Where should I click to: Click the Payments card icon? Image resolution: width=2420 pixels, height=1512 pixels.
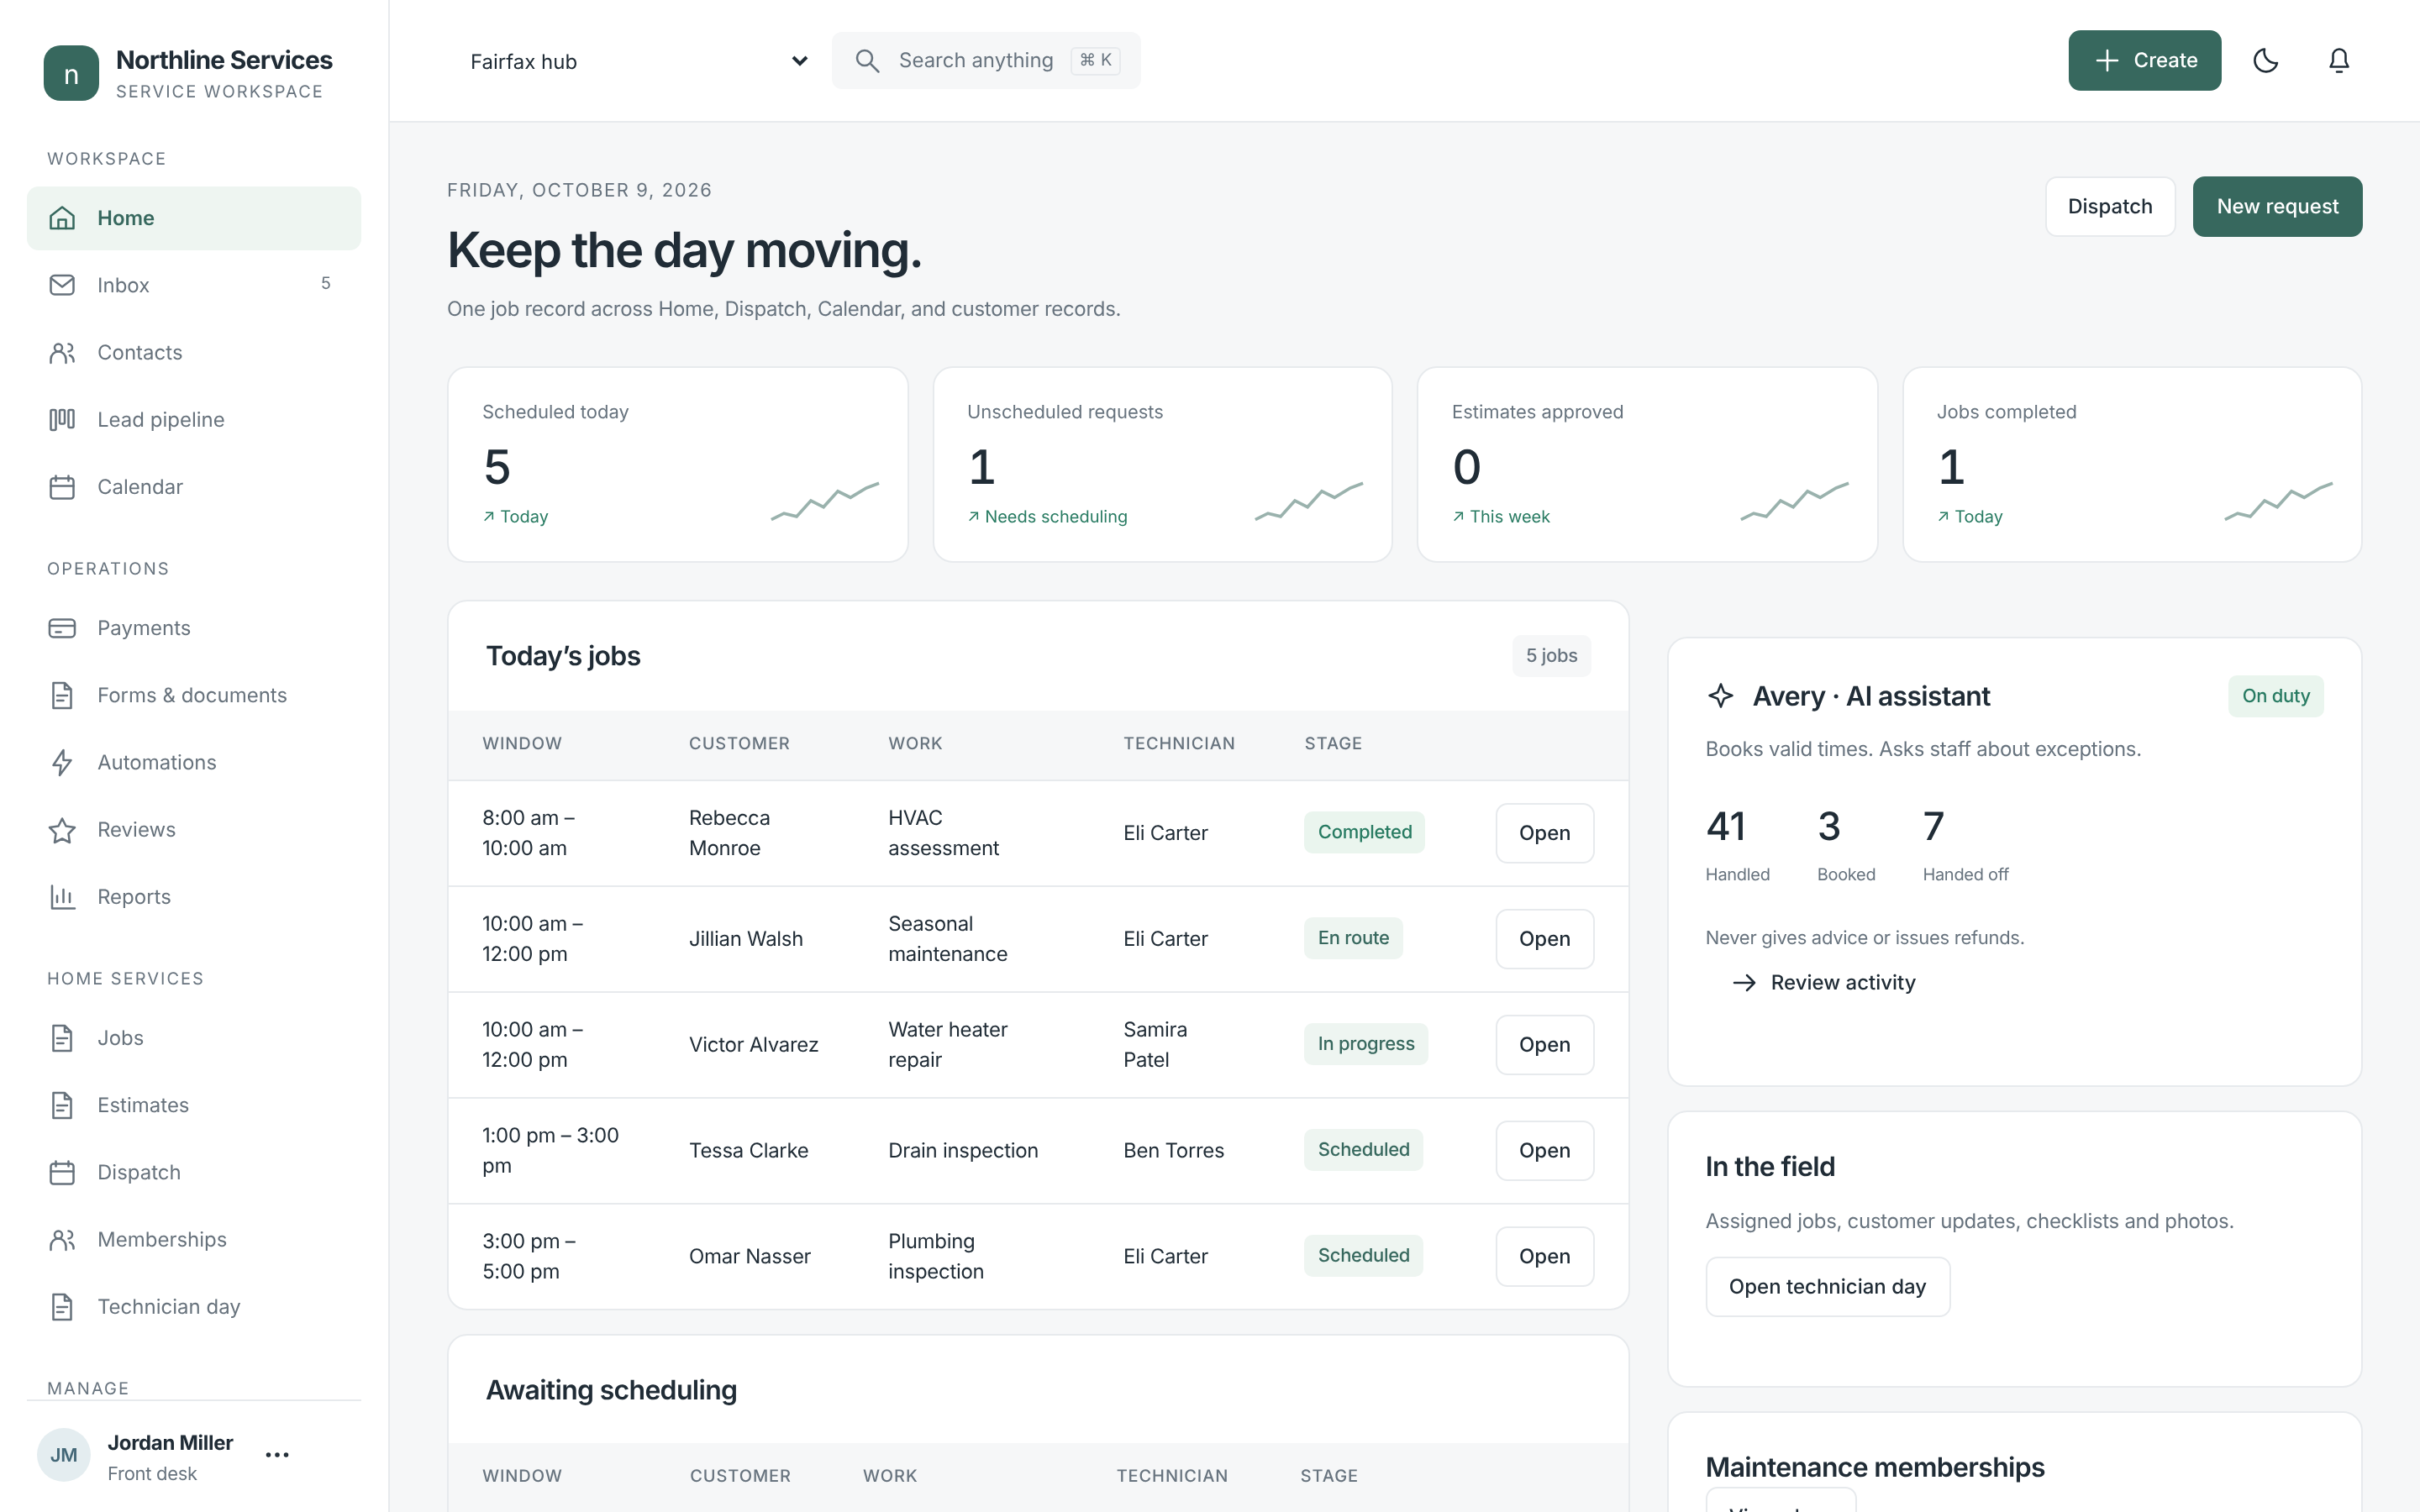tap(62, 628)
